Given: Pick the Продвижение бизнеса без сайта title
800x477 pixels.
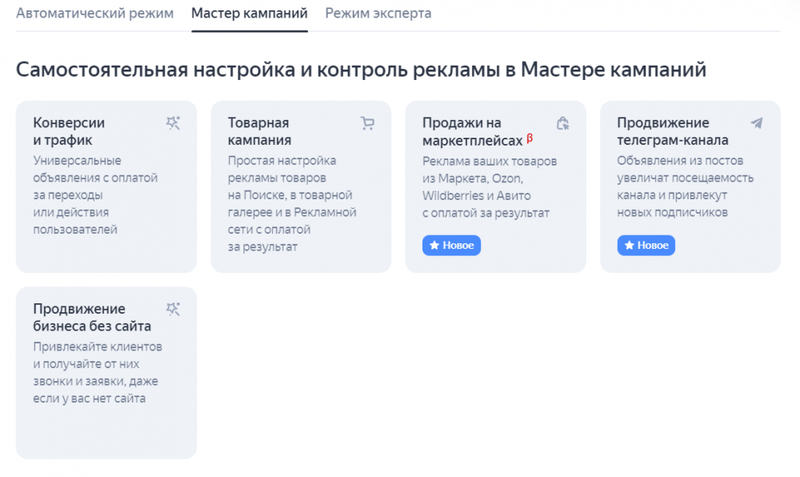Looking at the screenshot, I should tap(92, 317).
